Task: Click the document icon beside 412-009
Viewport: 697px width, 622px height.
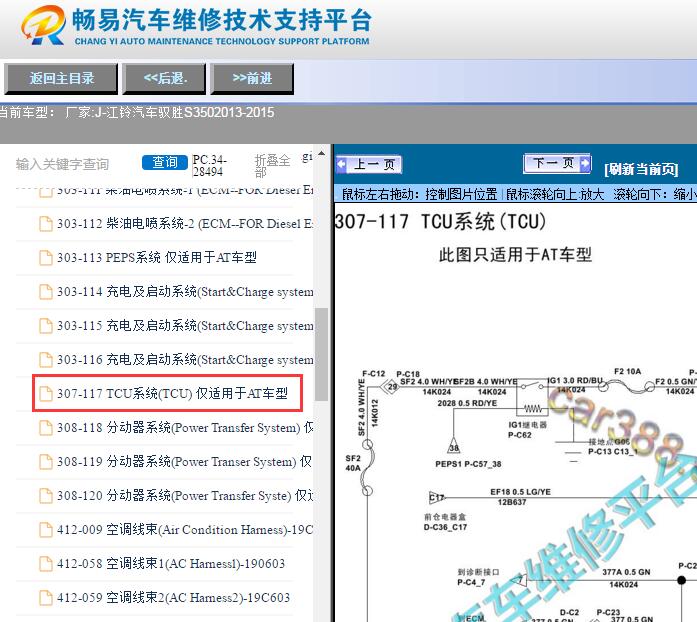Action: tap(46, 530)
